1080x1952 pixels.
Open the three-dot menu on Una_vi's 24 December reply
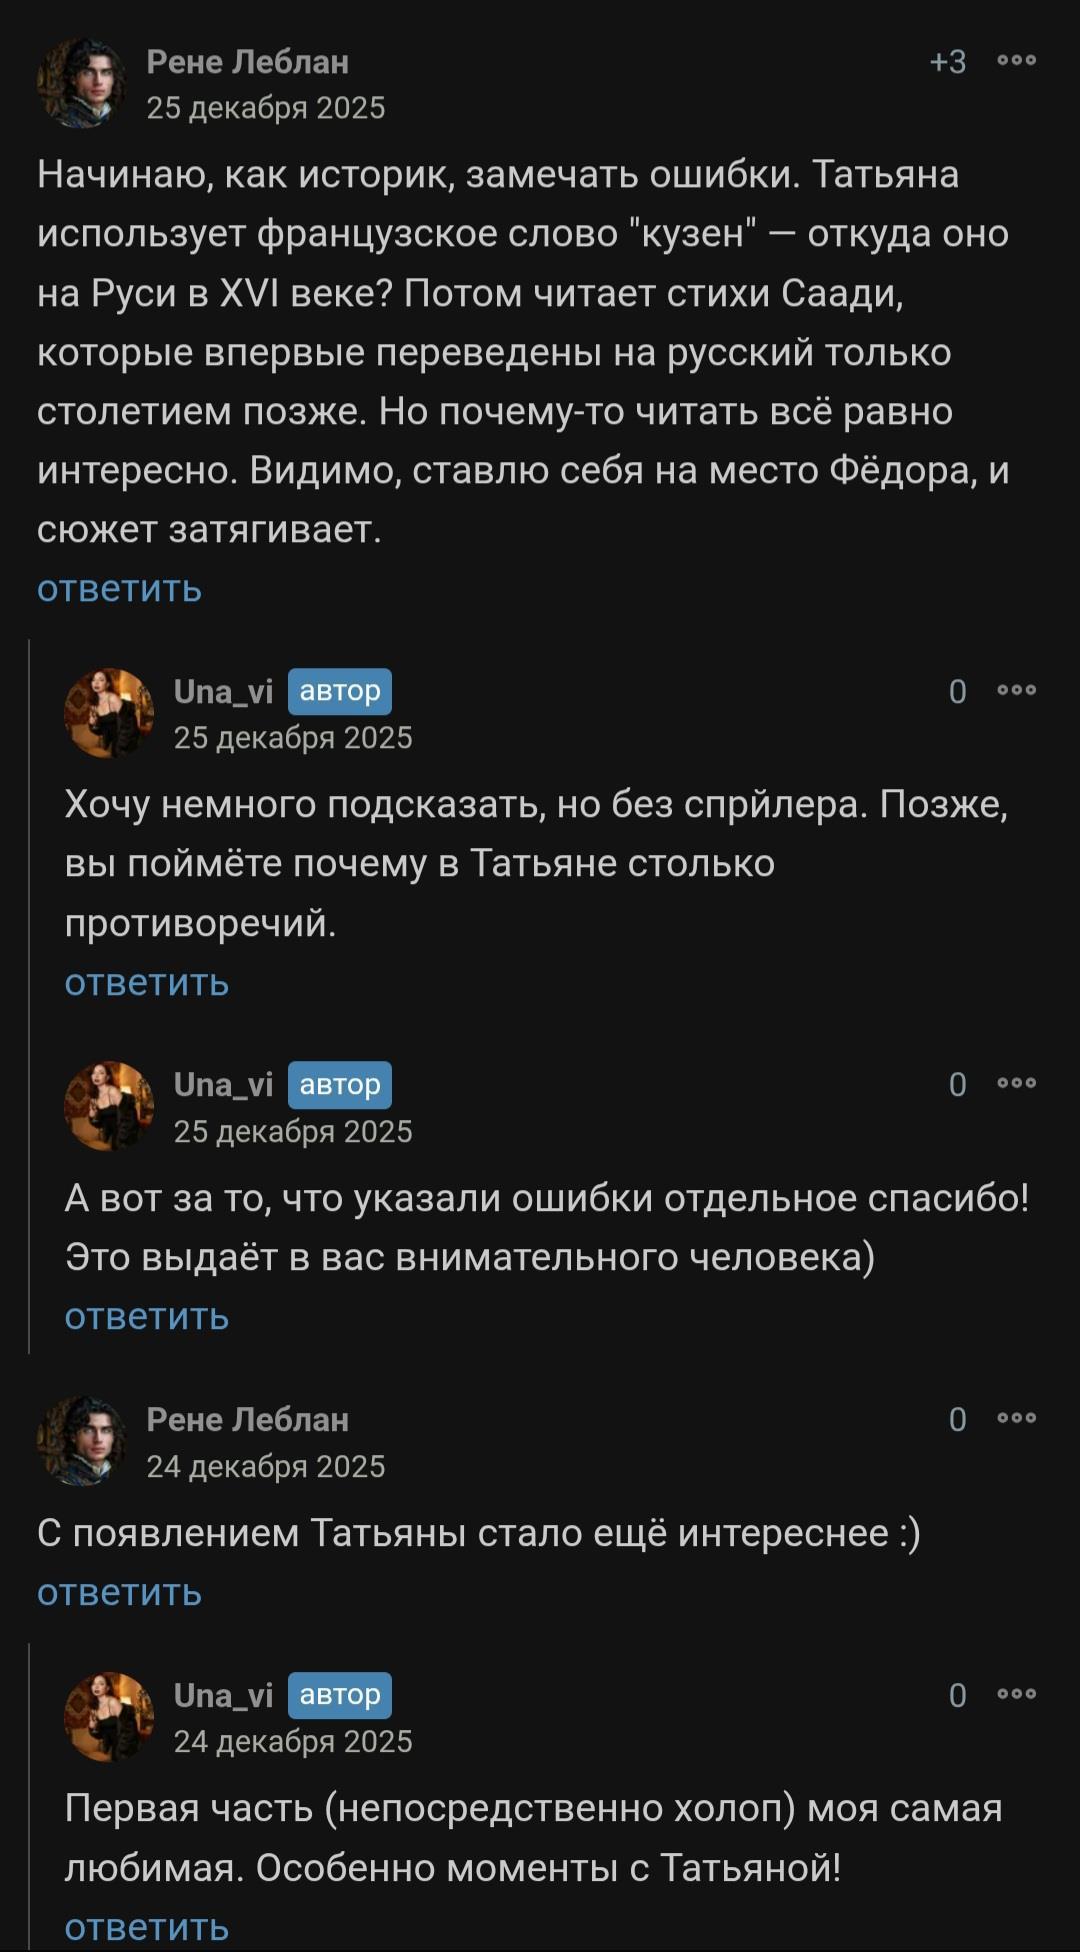tap(1016, 1694)
